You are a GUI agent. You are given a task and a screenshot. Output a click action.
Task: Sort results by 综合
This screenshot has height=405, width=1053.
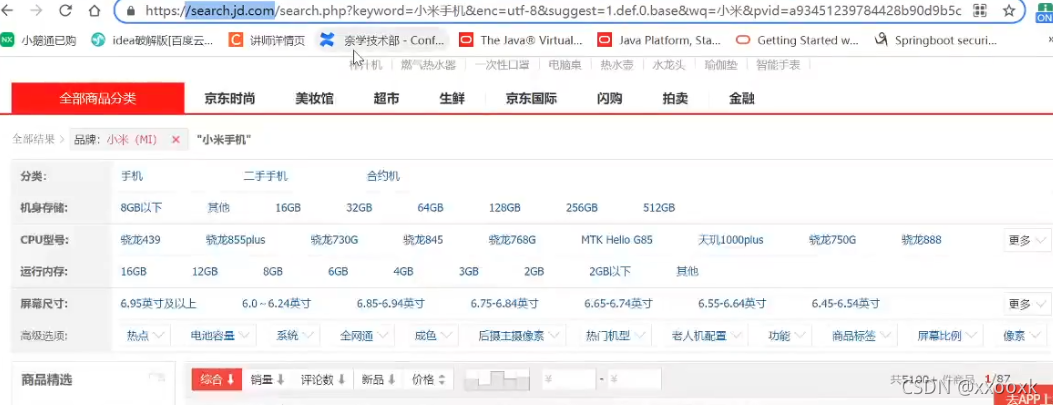[217, 379]
